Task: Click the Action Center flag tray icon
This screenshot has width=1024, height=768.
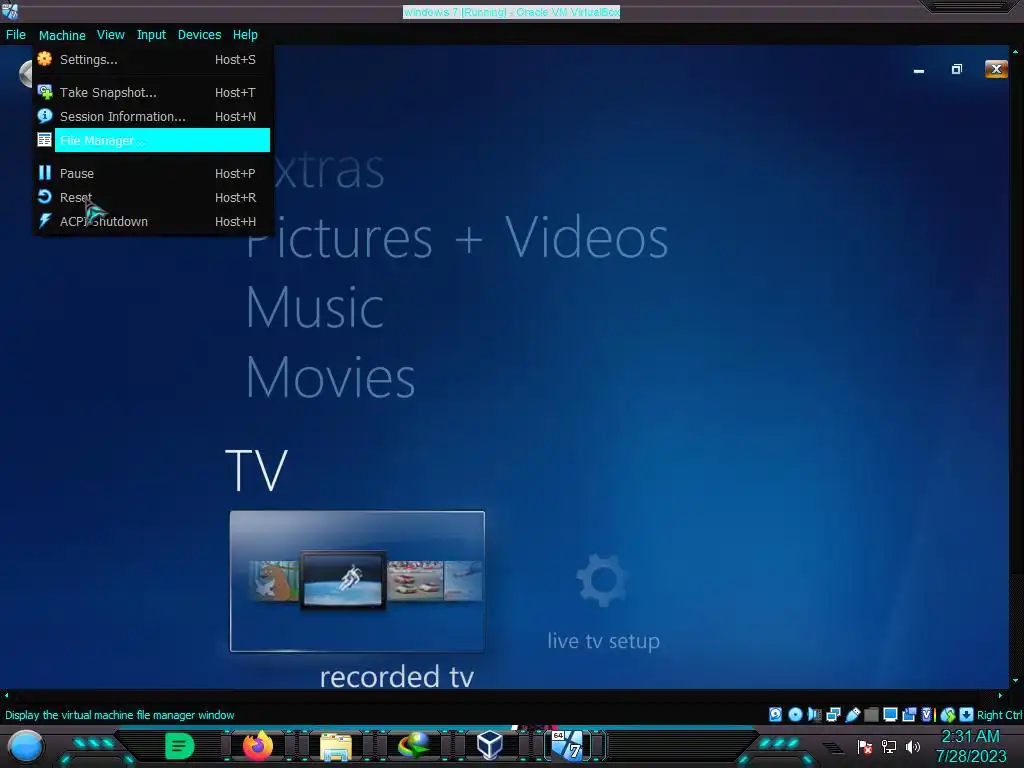Action: pyautogui.click(x=865, y=746)
